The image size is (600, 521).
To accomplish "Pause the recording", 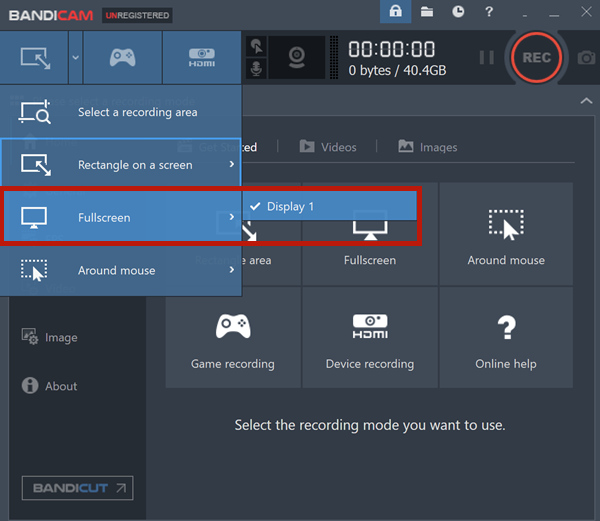I will pyautogui.click(x=486, y=57).
